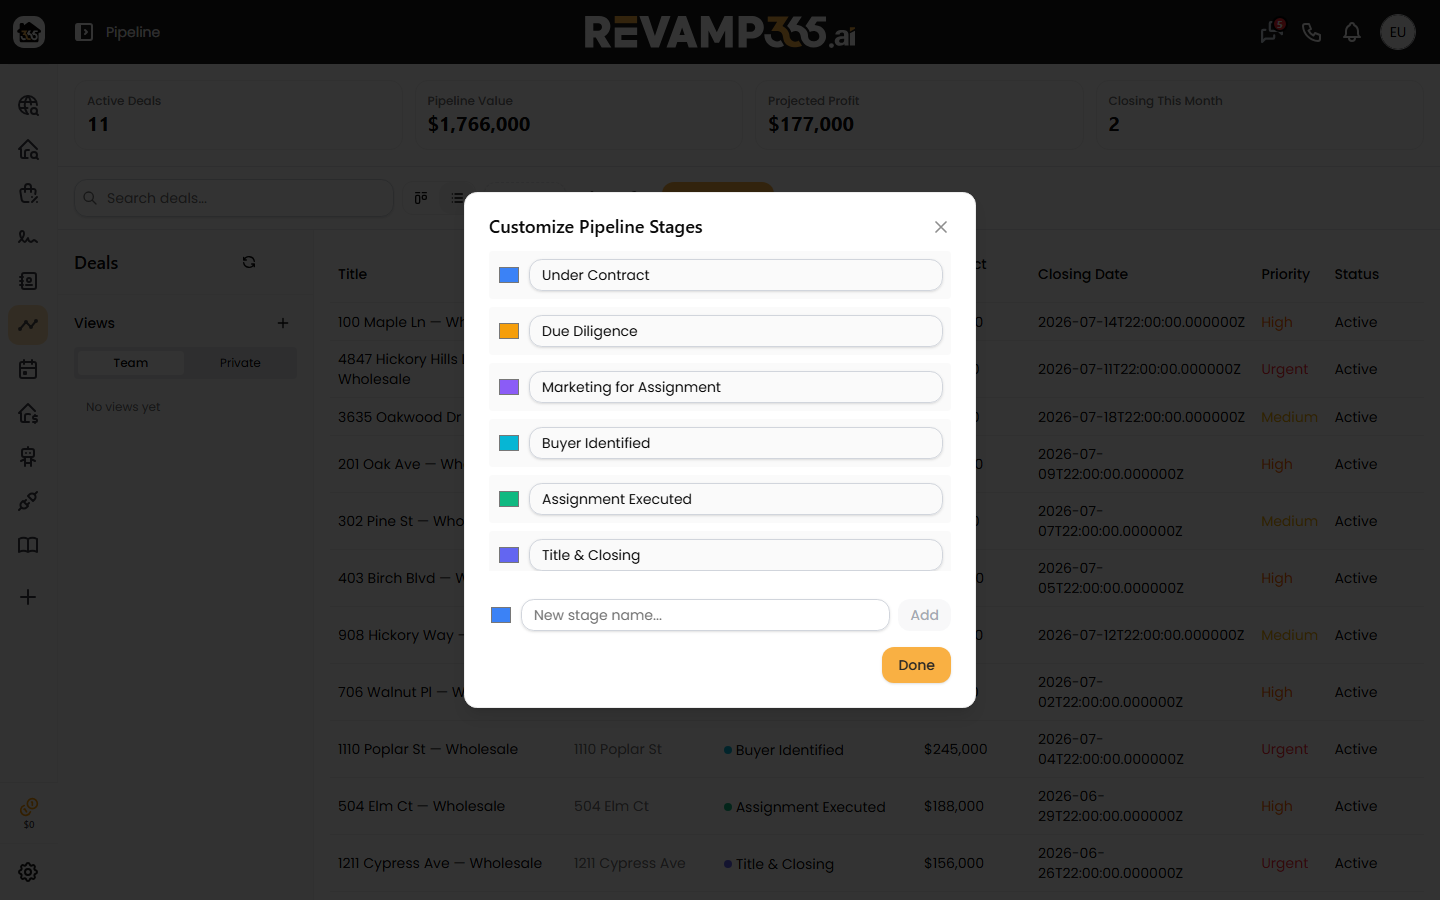Open the plug integrations sidebar icon
Screen dimensions: 1440x900
pyautogui.click(x=28, y=501)
